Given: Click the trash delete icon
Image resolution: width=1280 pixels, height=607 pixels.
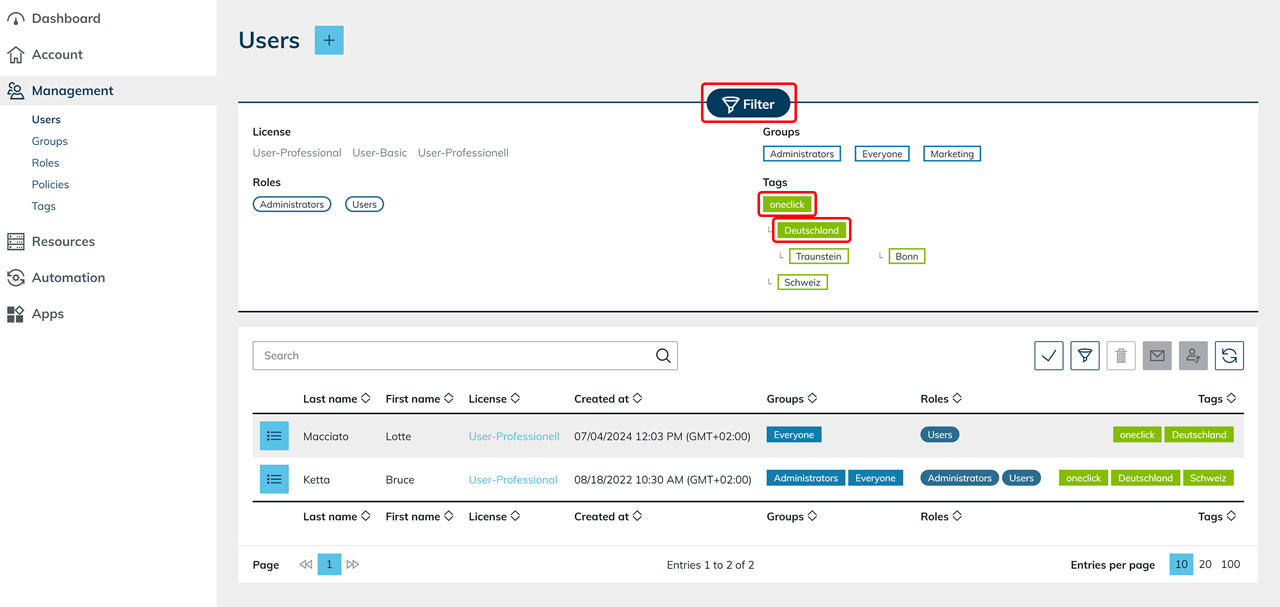Looking at the screenshot, I should [x=1121, y=356].
